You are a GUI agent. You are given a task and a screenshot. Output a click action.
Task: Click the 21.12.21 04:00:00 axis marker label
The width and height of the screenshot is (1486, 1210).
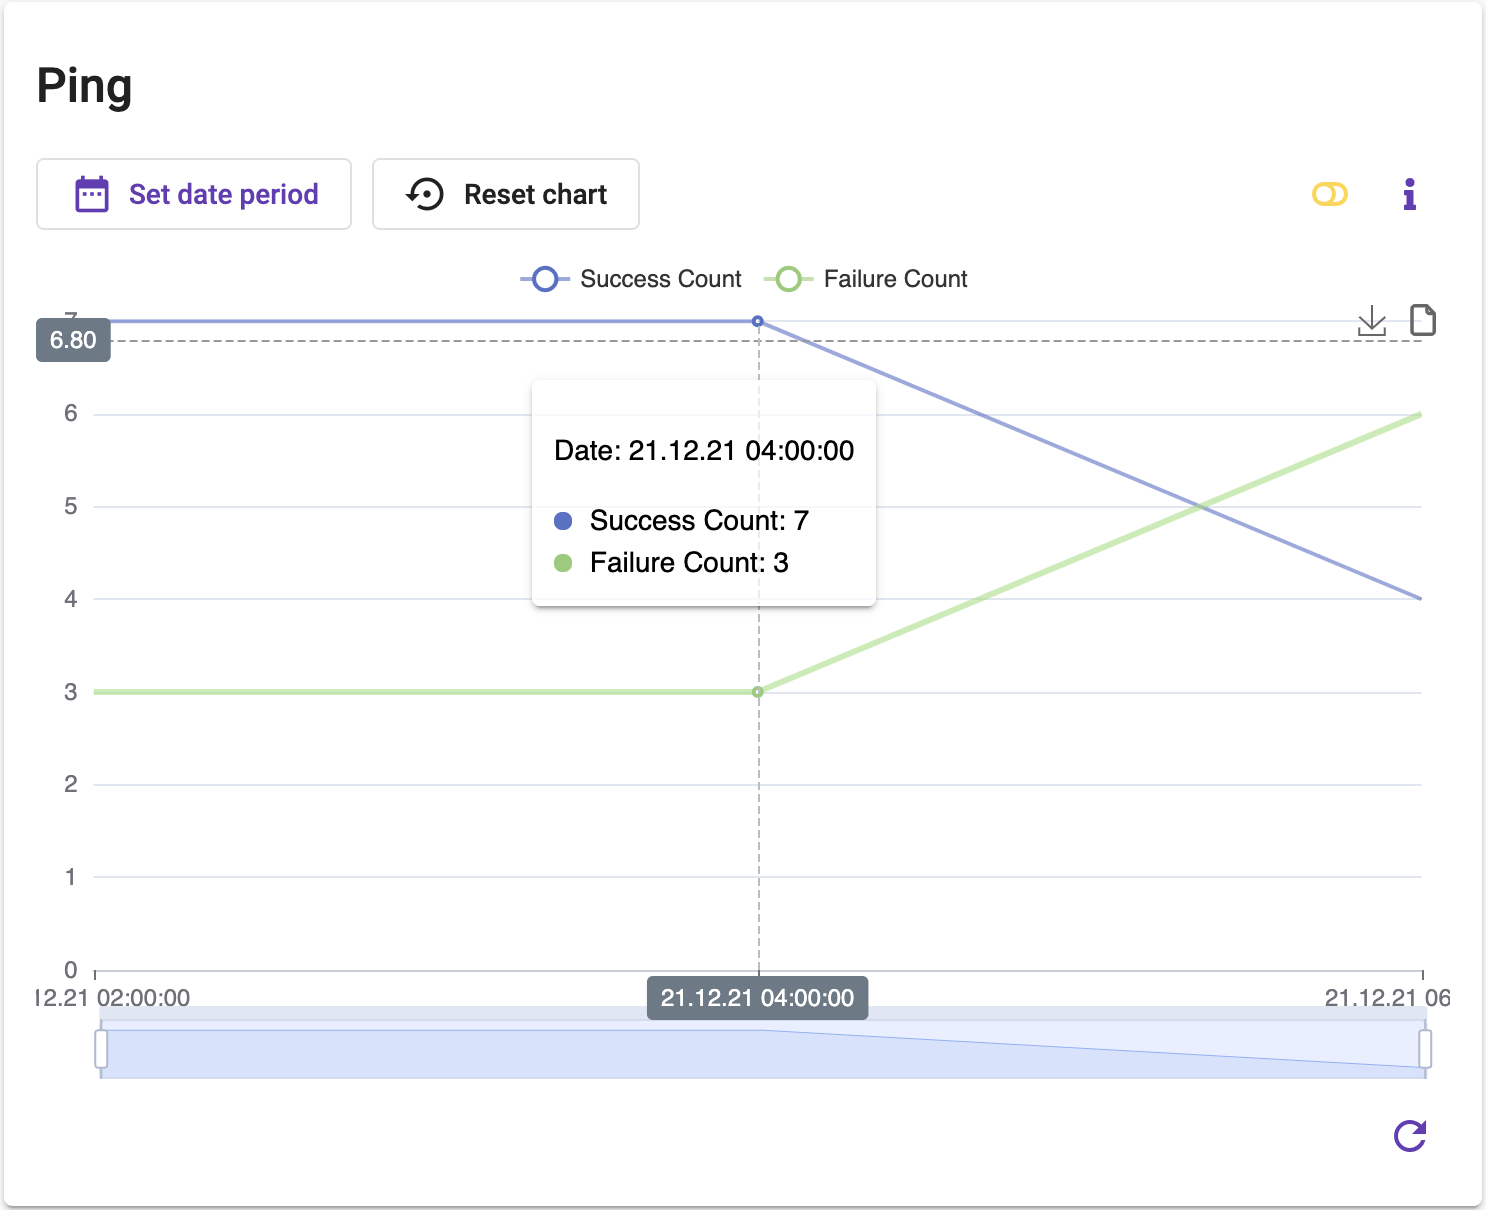coord(757,998)
